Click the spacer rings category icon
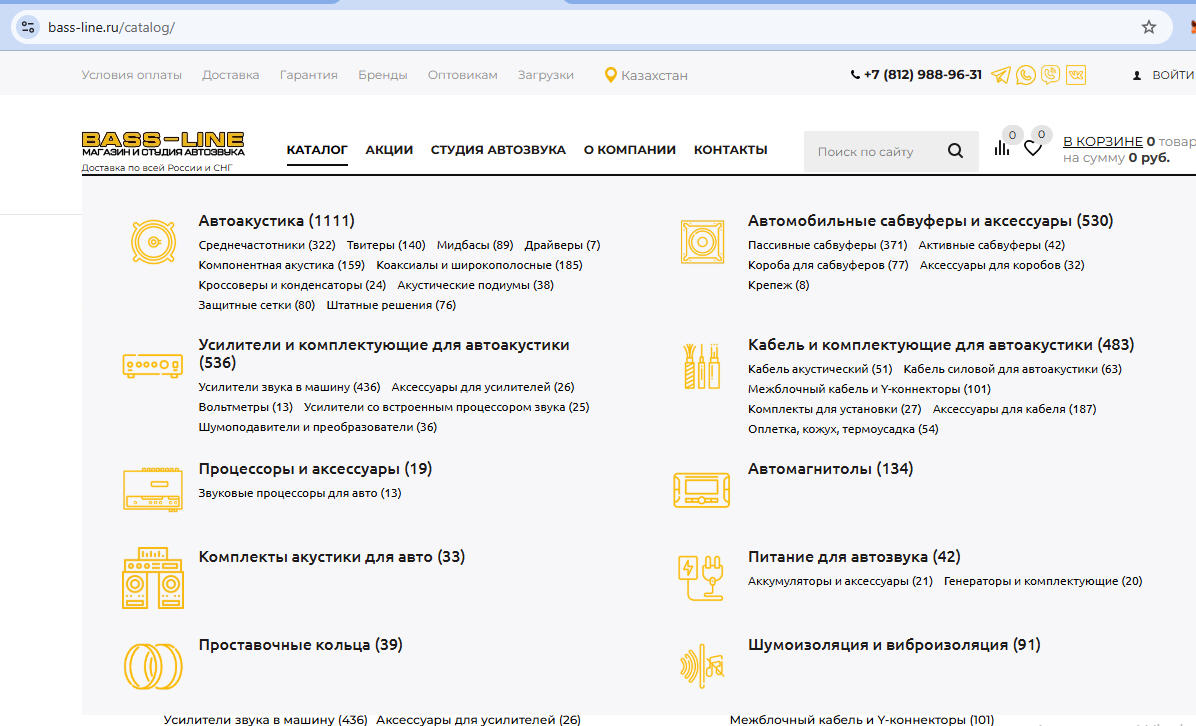1196x726 pixels. [153, 666]
